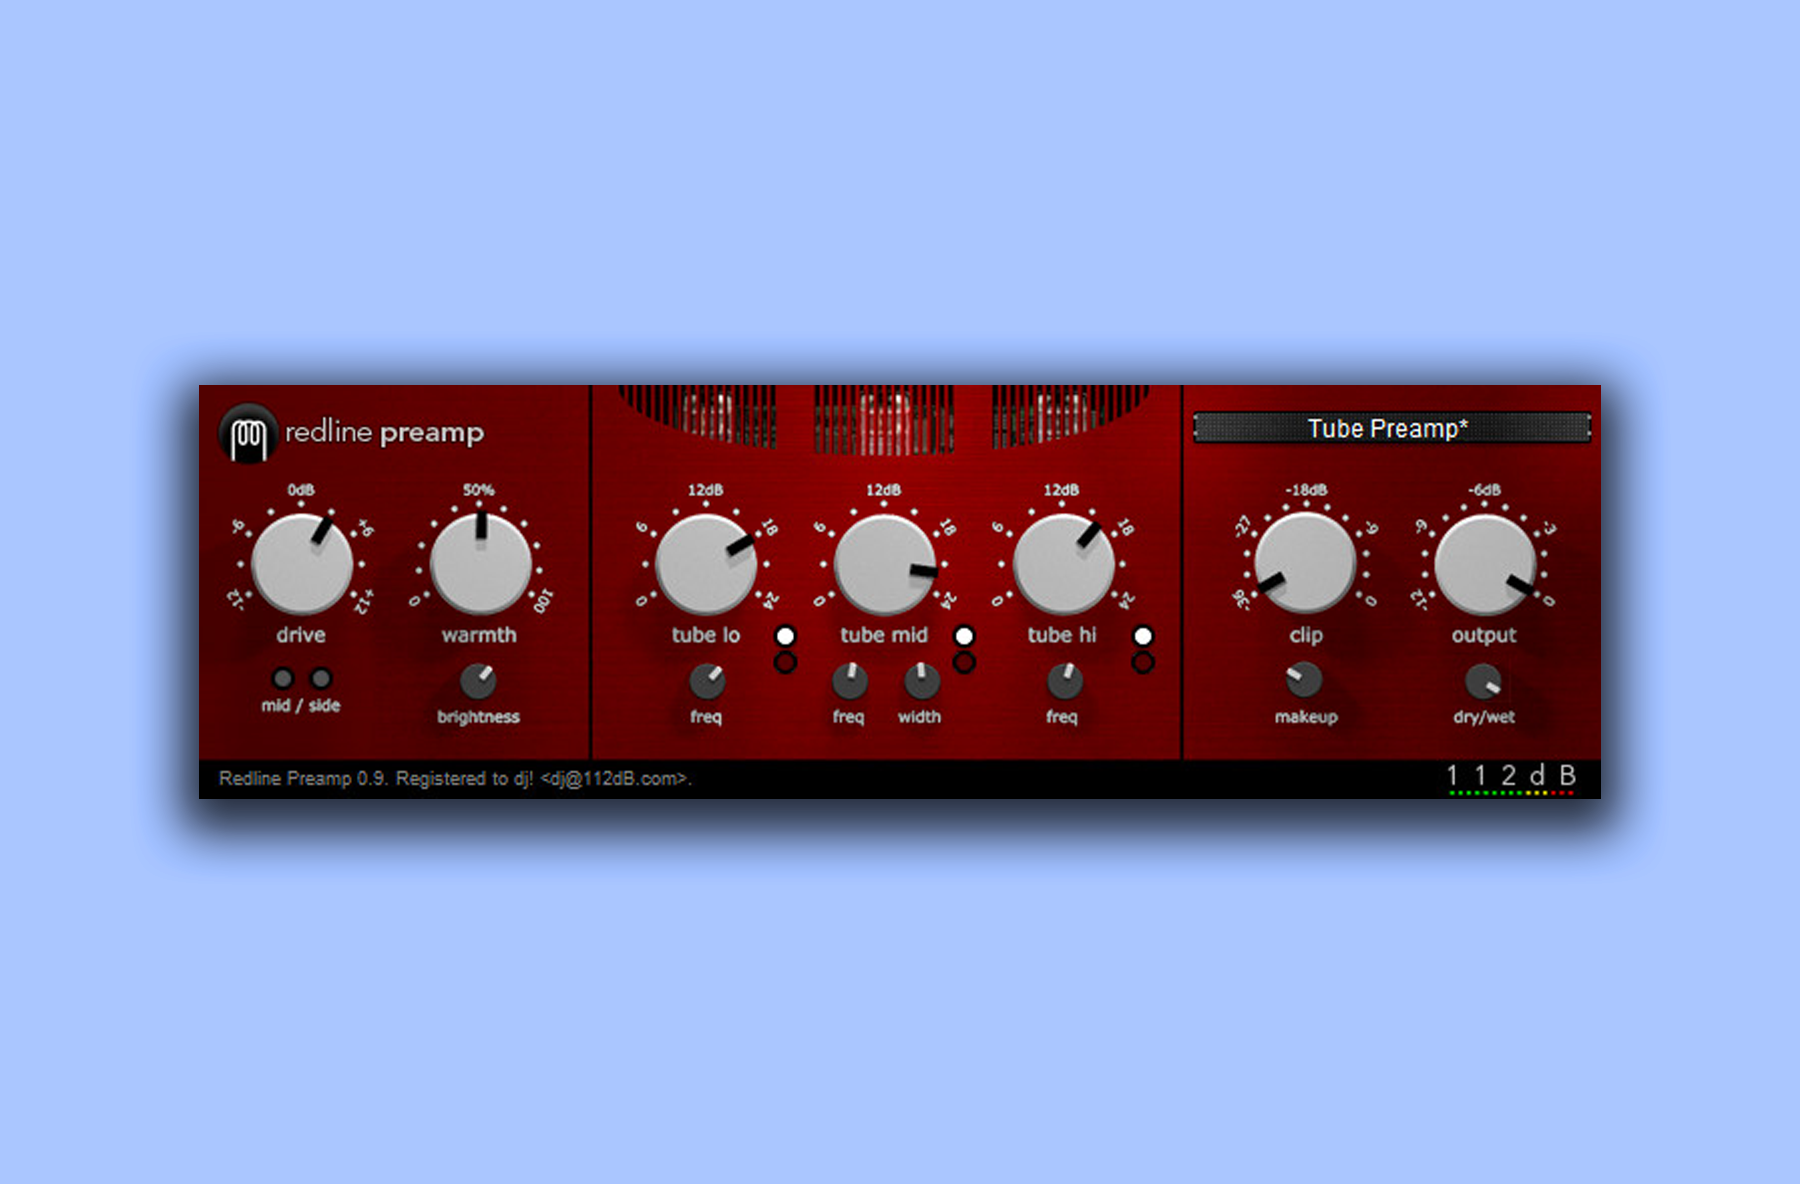Select tube hi upper white radio
Viewport: 1800px width, 1184px height.
[x=1142, y=636]
